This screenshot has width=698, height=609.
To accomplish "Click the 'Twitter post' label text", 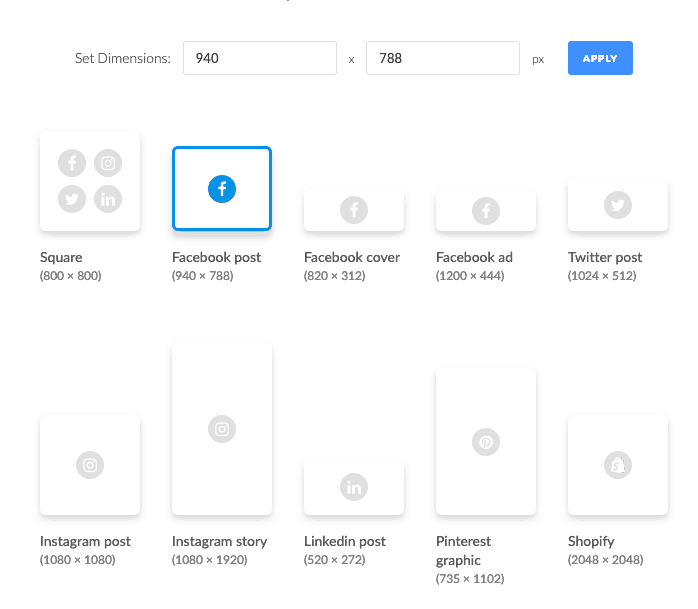I will click(605, 257).
